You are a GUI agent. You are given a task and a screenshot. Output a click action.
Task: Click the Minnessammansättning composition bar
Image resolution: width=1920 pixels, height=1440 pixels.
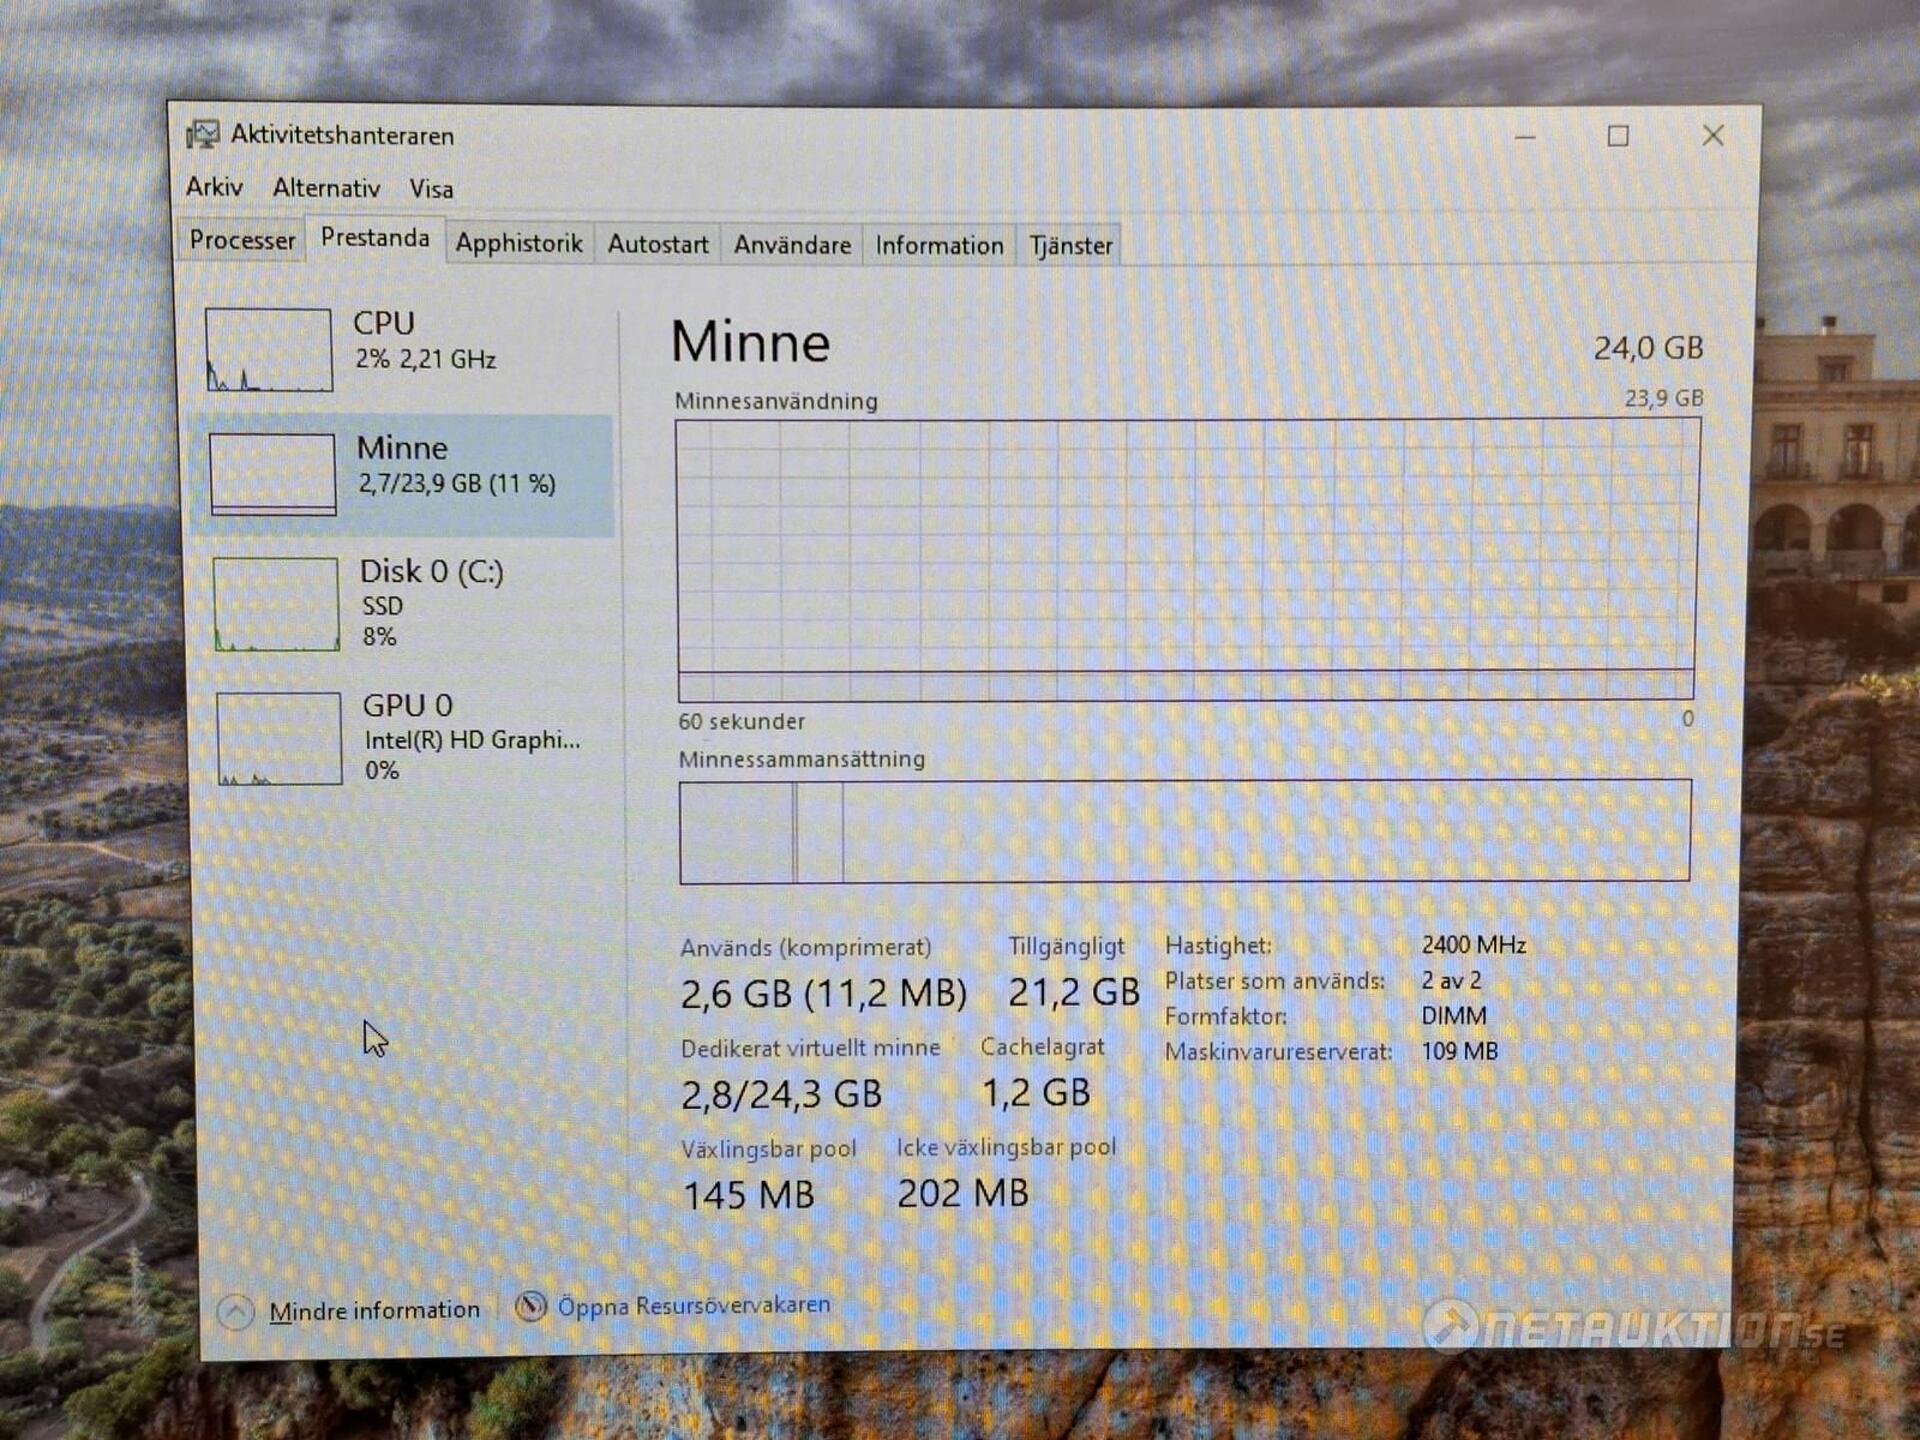1186,831
